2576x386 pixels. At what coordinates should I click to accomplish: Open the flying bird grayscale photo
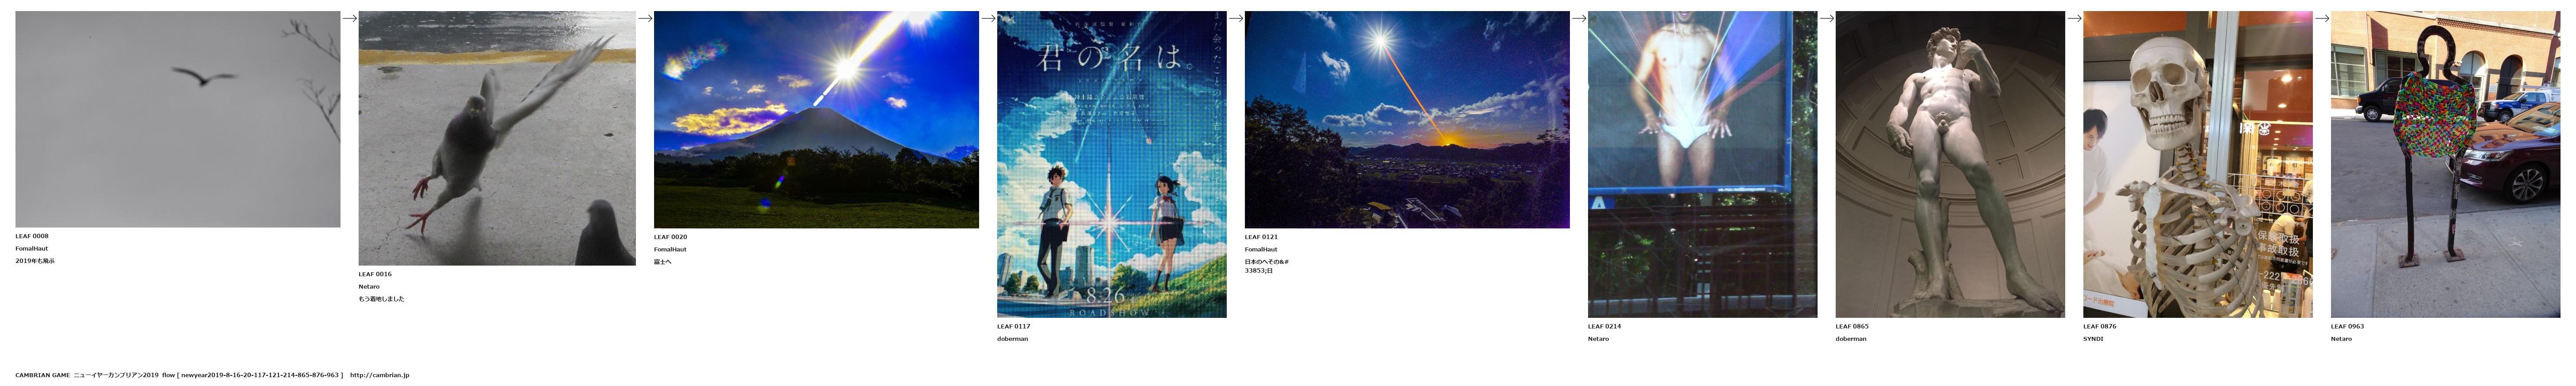[178, 119]
